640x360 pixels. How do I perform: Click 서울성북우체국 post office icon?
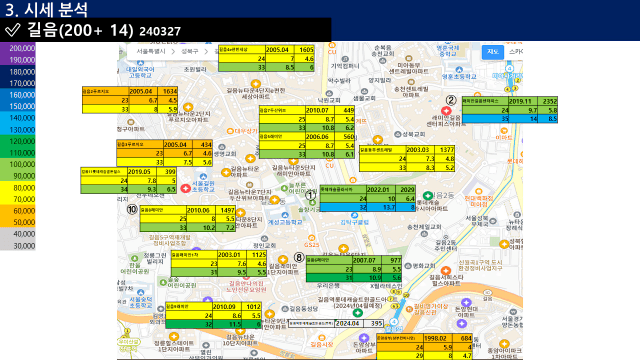[493, 221]
